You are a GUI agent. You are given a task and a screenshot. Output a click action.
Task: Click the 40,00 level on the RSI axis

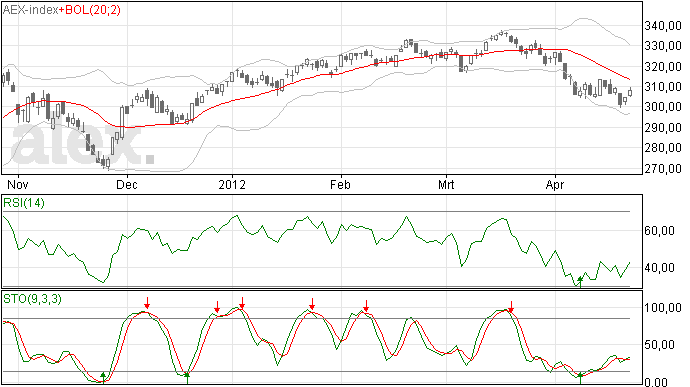point(659,268)
